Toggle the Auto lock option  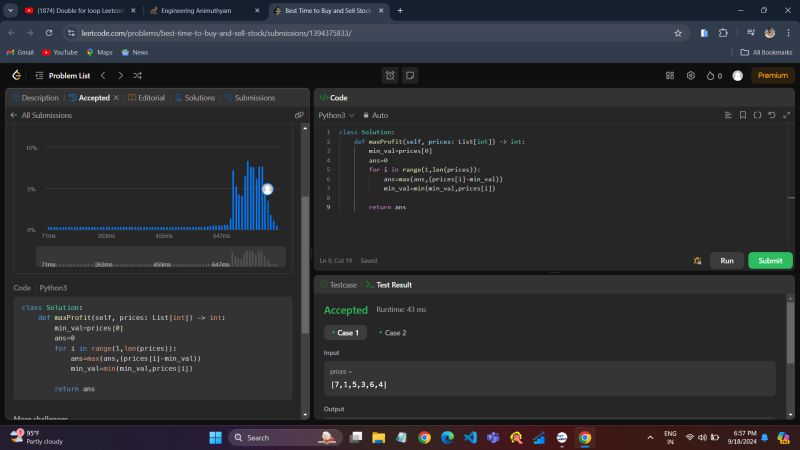pos(375,115)
